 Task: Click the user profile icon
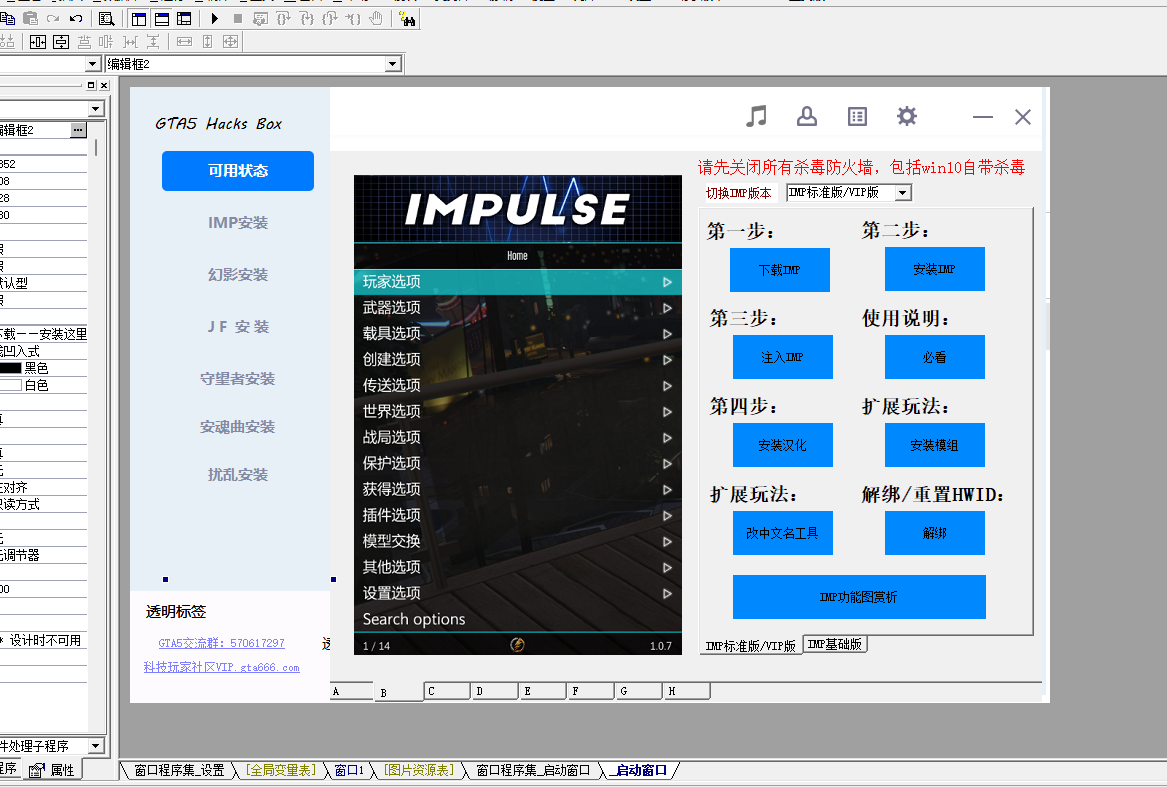point(807,117)
